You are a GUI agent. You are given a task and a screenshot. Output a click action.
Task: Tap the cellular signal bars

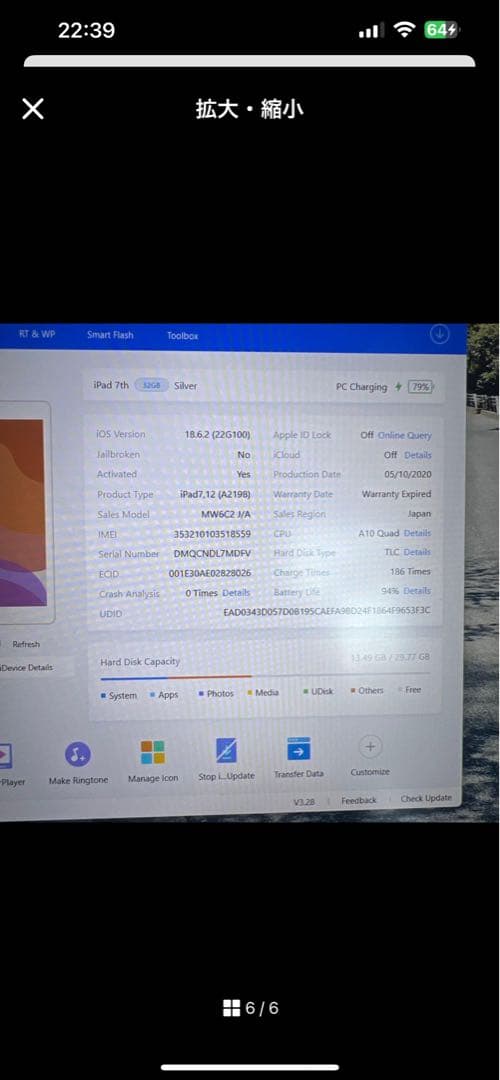pos(371,30)
